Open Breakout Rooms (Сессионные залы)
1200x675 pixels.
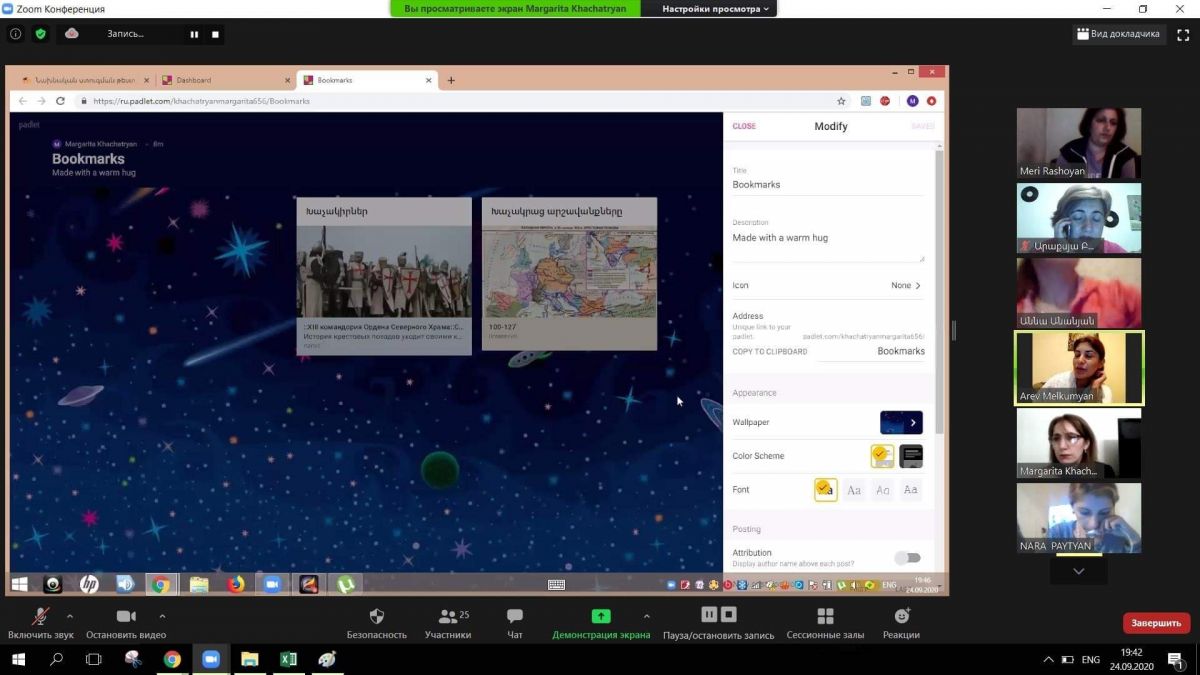(x=824, y=617)
